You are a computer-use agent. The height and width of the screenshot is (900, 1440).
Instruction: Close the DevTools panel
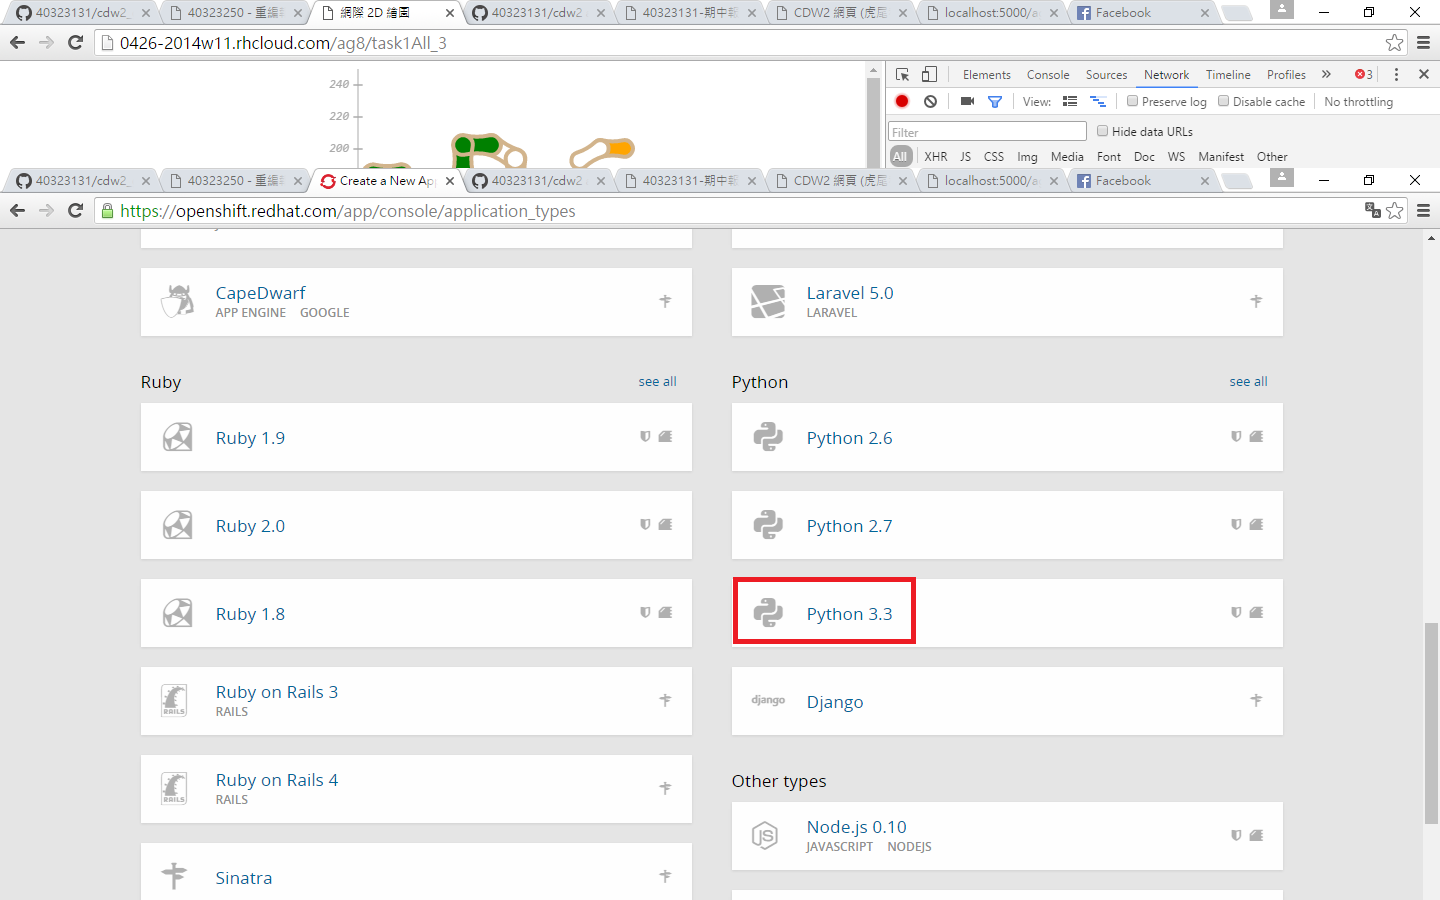click(1424, 75)
